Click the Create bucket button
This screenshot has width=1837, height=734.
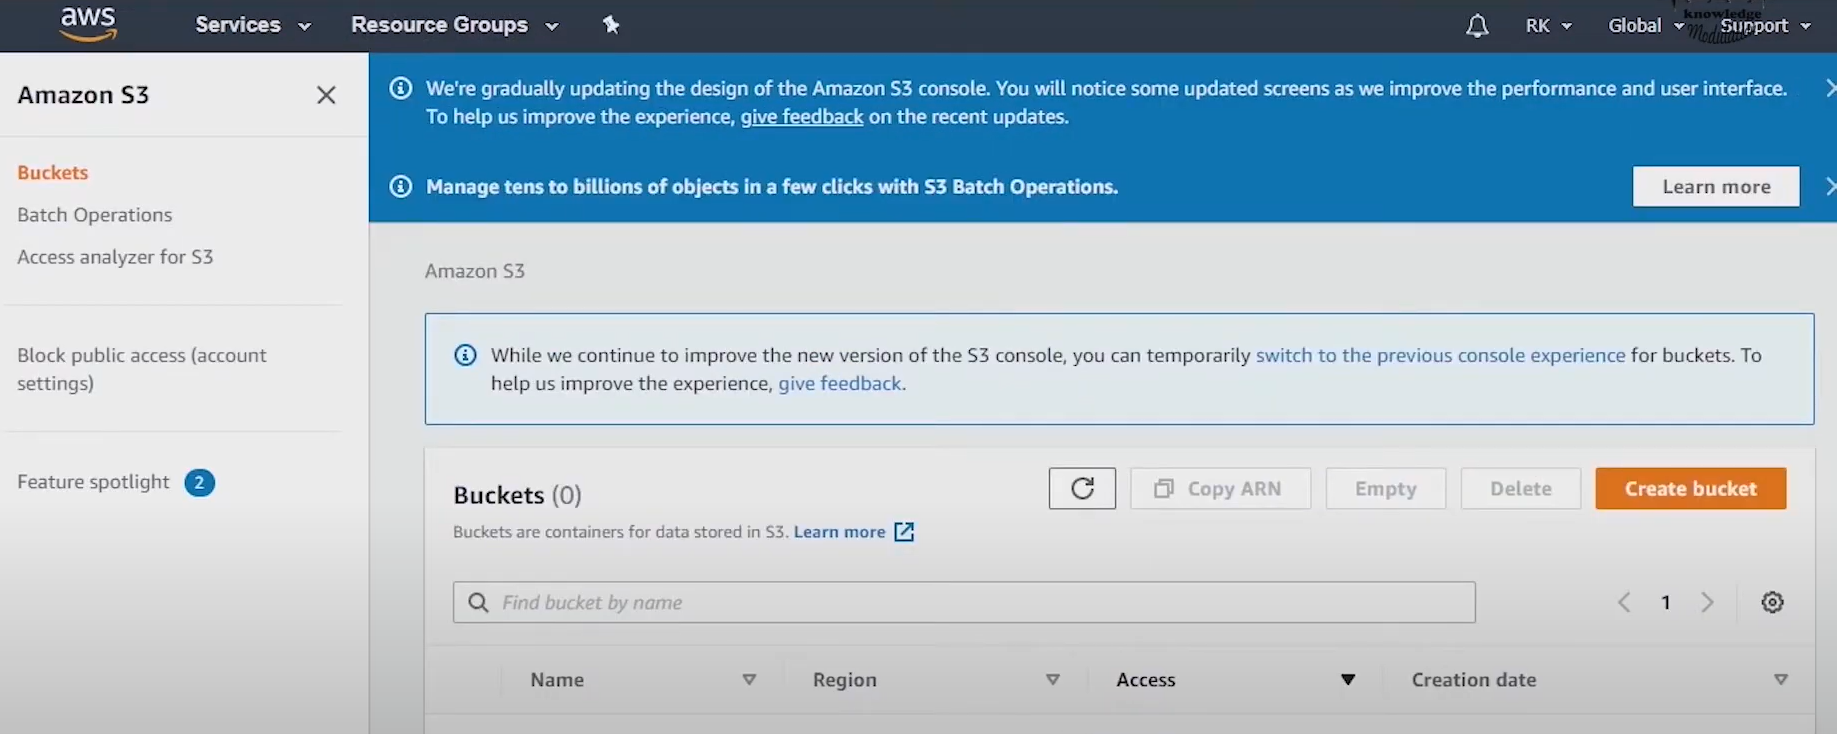[x=1690, y=488]
